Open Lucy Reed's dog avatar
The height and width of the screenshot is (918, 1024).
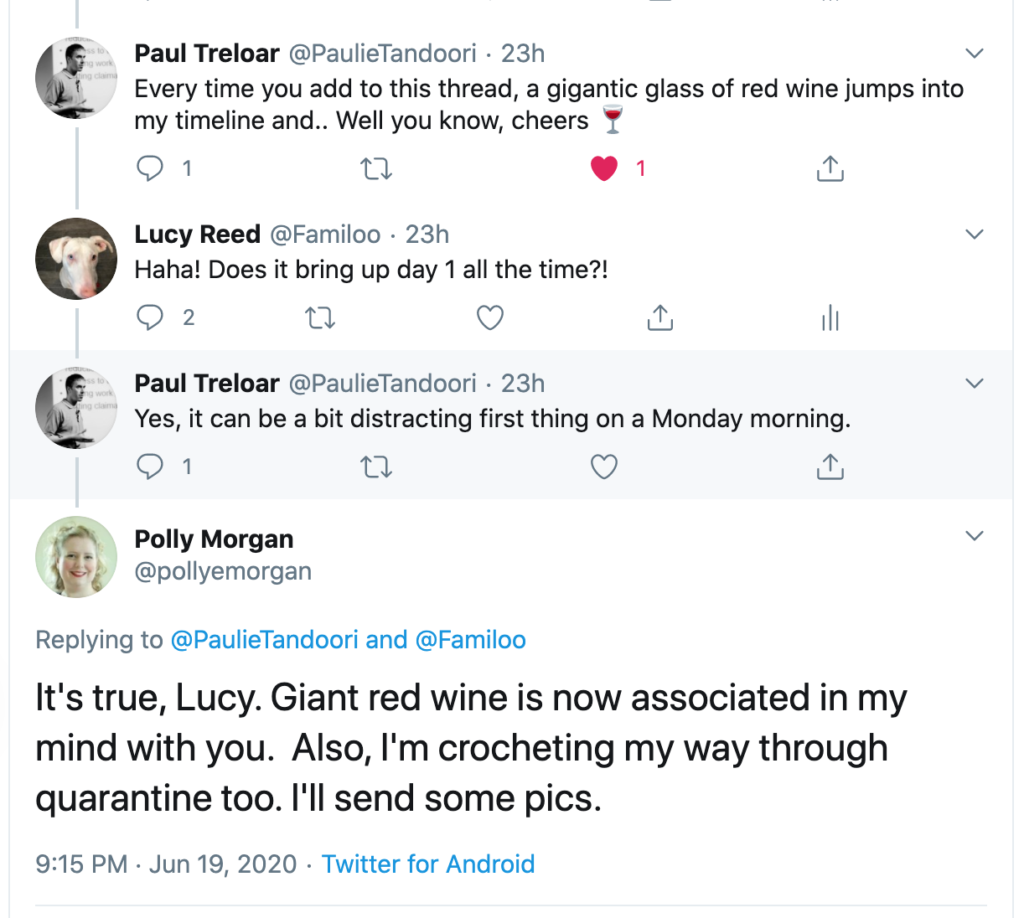pyautogui.click(x=77, y=258)
